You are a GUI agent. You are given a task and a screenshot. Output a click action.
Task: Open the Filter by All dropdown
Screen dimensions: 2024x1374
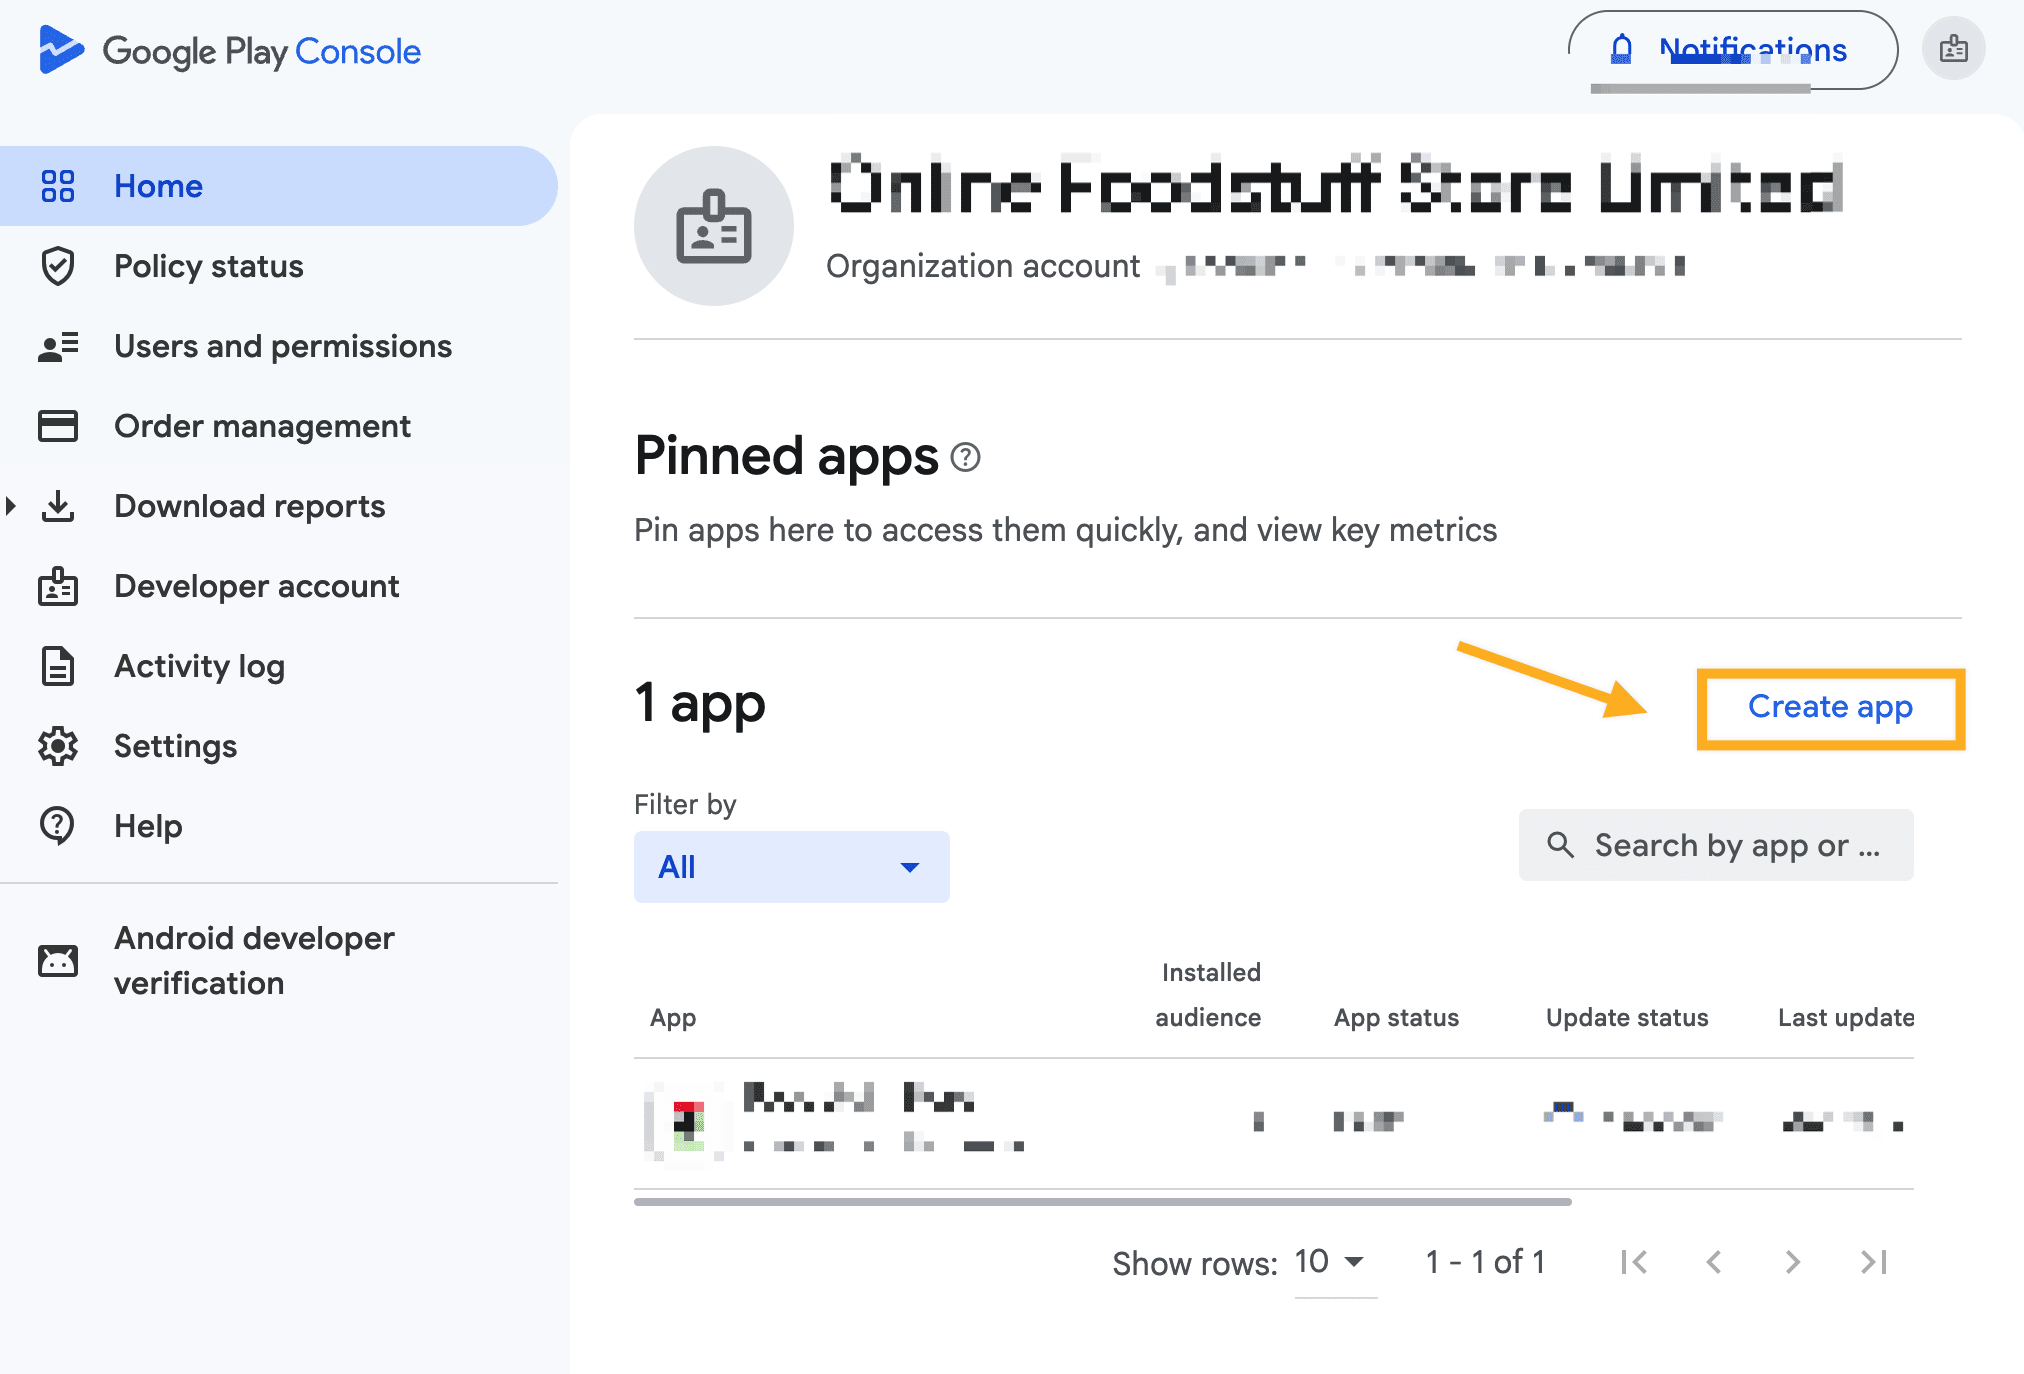(x=792, y=867)
